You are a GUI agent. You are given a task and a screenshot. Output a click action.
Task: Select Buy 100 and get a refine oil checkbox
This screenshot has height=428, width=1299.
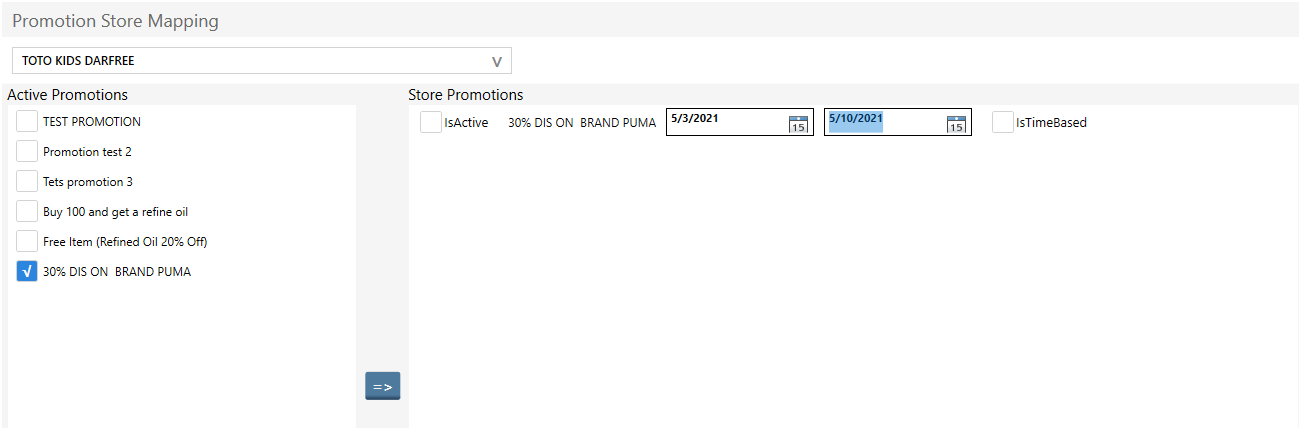27,212
